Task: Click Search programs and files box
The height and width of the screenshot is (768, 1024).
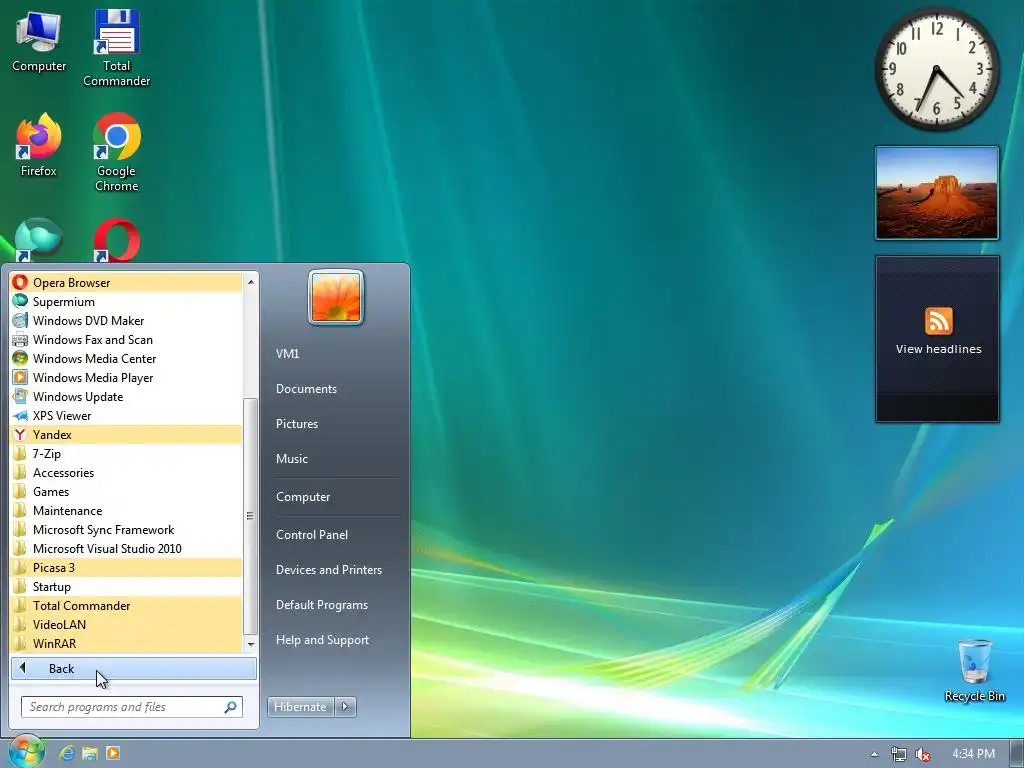Action: 132,707
